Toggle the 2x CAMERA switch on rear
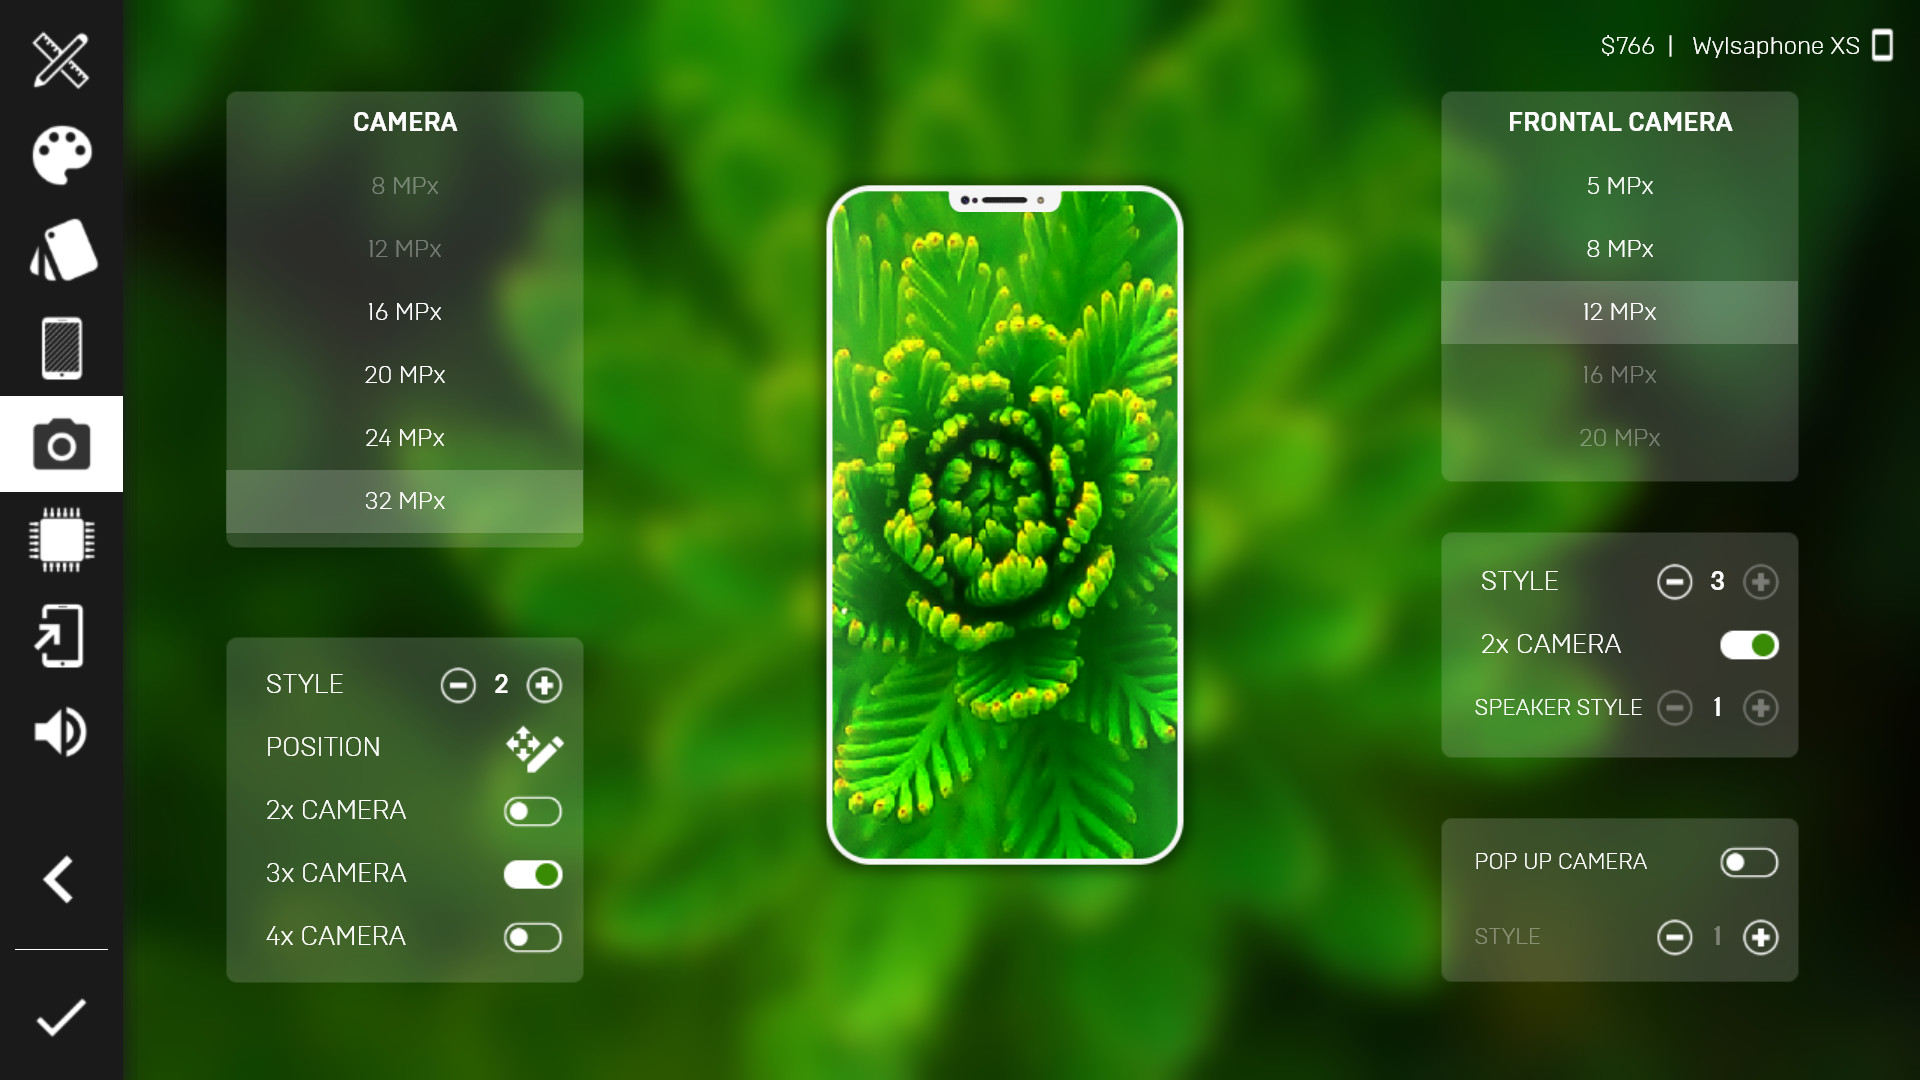Screen dimensions: 1920x1080 (x=533, y=810)
